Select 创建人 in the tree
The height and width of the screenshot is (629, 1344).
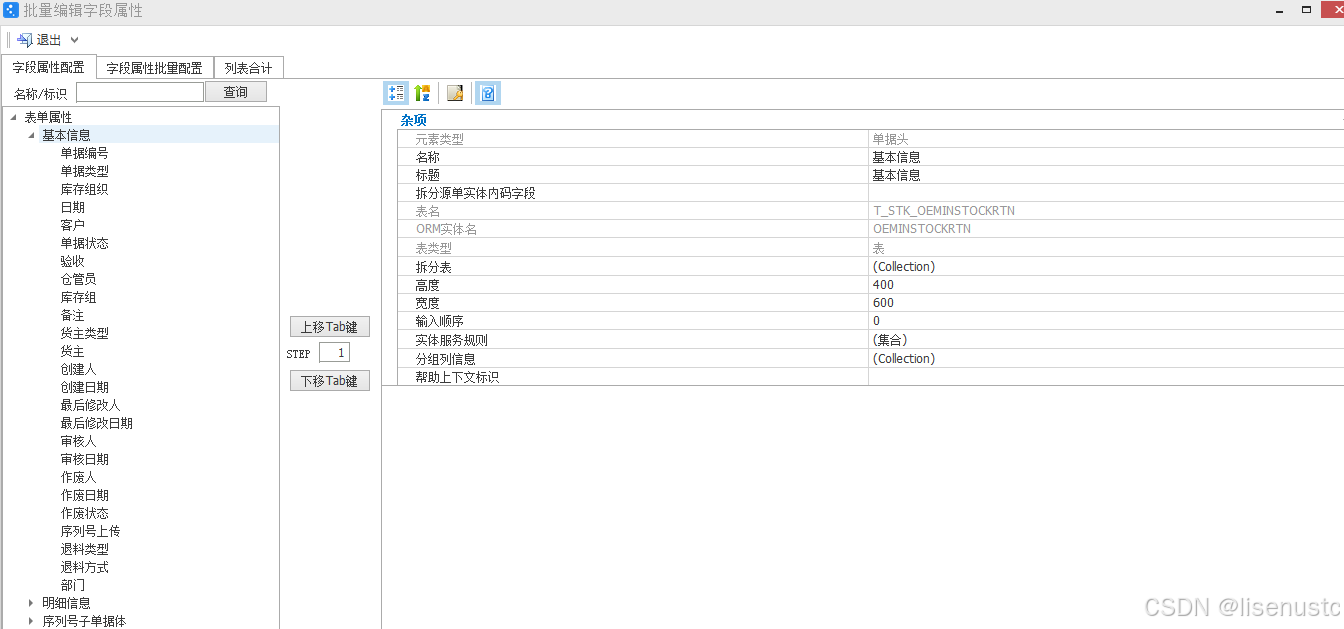coord(78,369)
